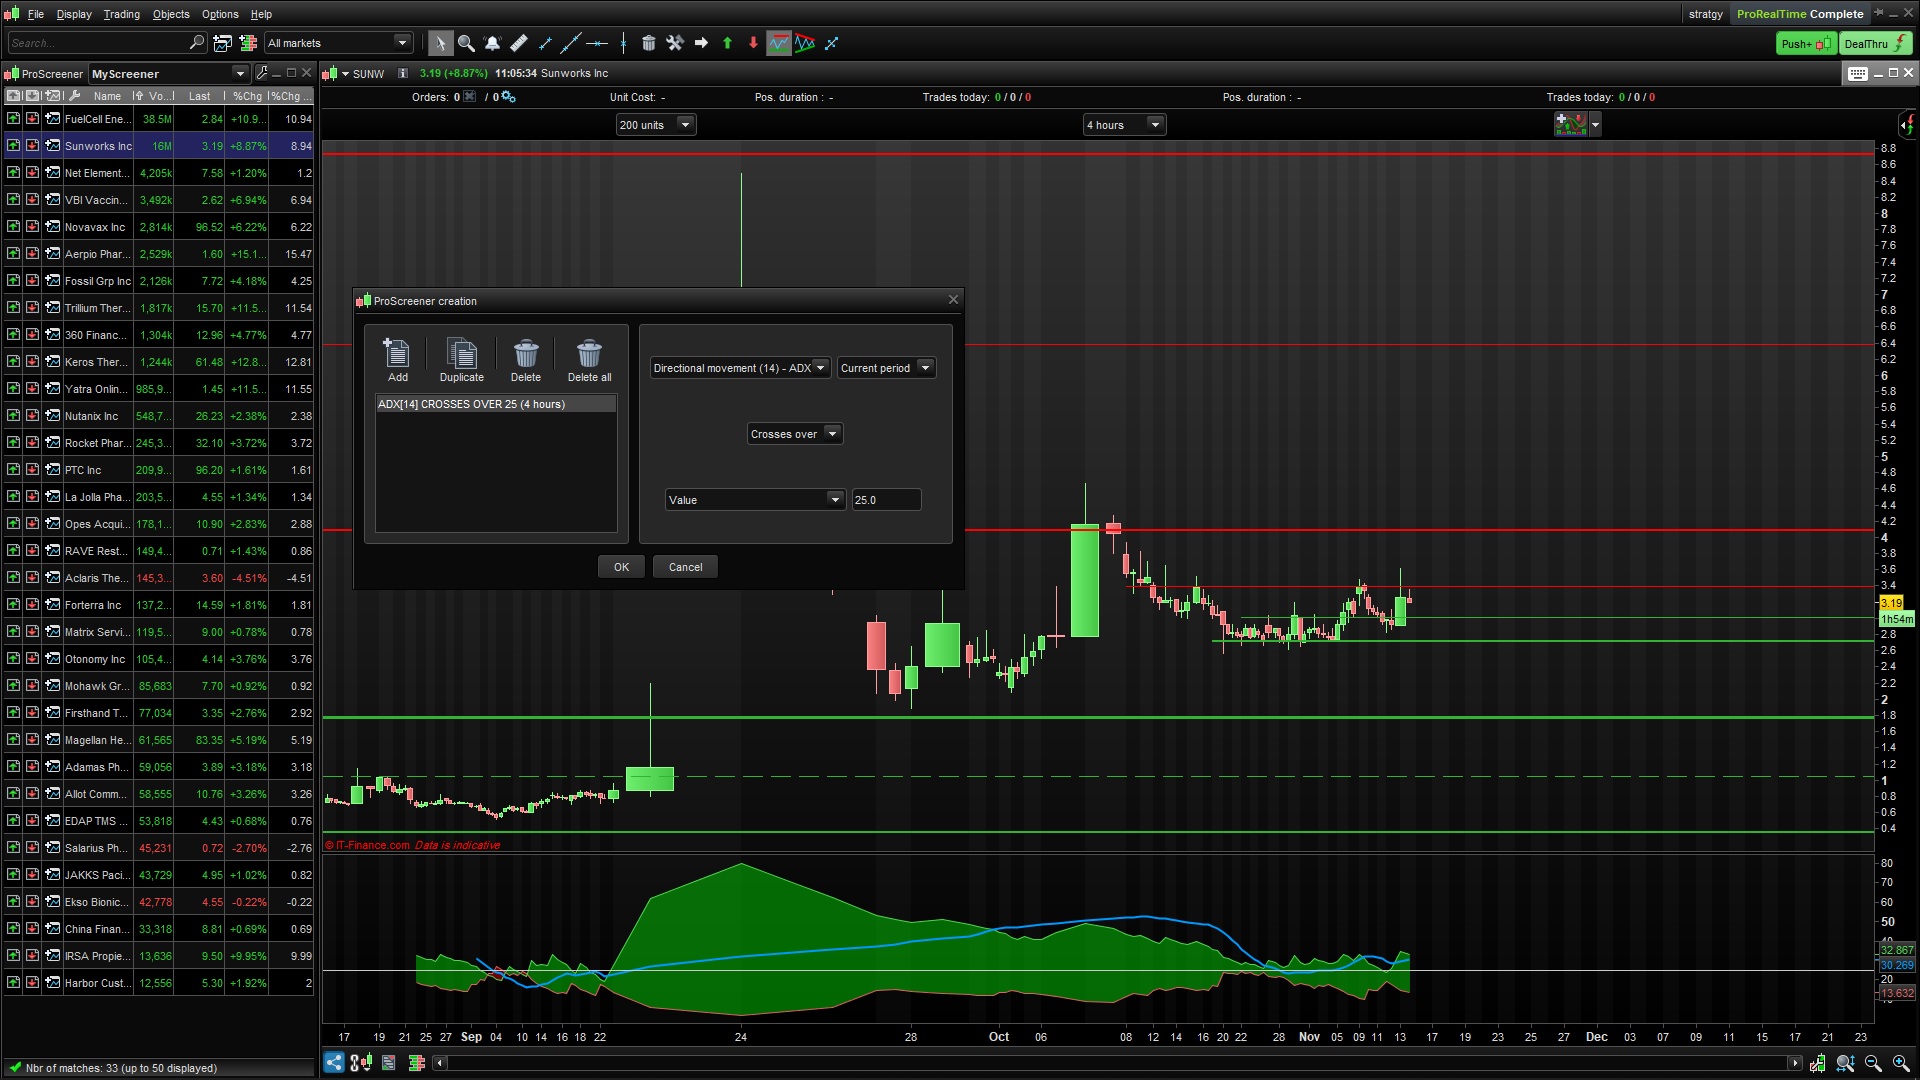
Task: Click Cancel in ProScreener creation
Action: 685,567
